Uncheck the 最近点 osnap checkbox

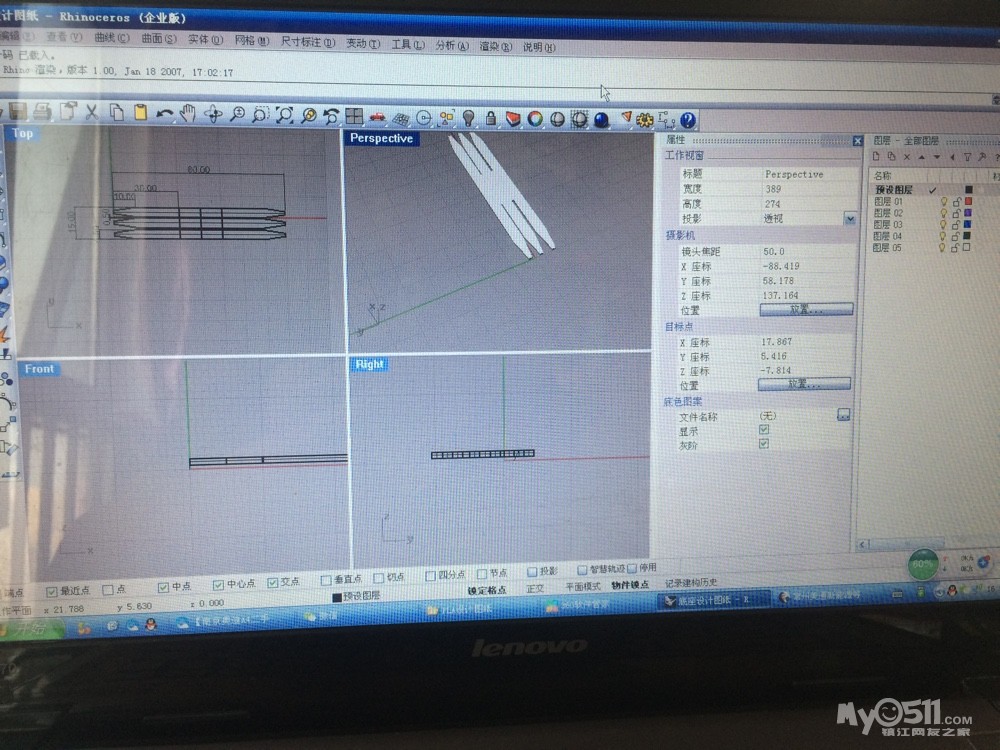click(52, 588)
